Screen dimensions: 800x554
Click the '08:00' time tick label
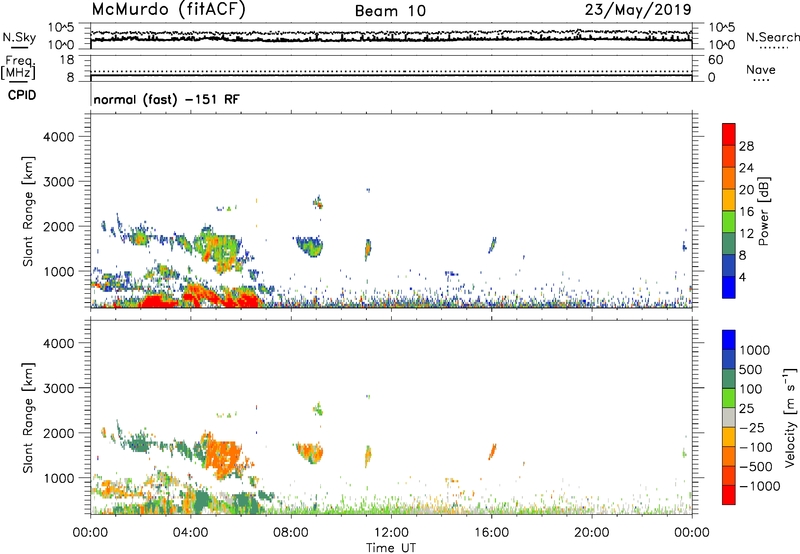291,533
